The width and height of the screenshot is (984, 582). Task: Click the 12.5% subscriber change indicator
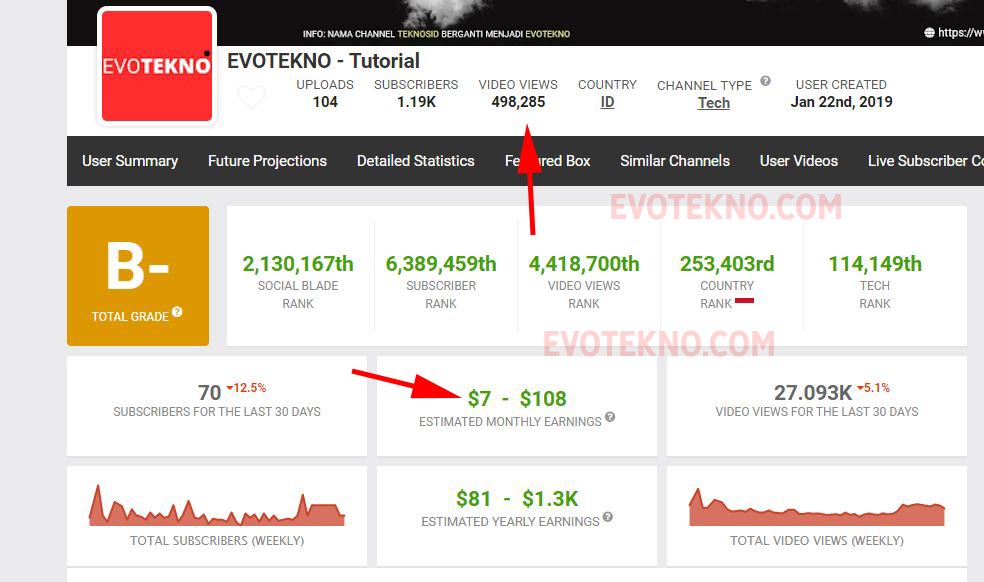coord(247,388)
